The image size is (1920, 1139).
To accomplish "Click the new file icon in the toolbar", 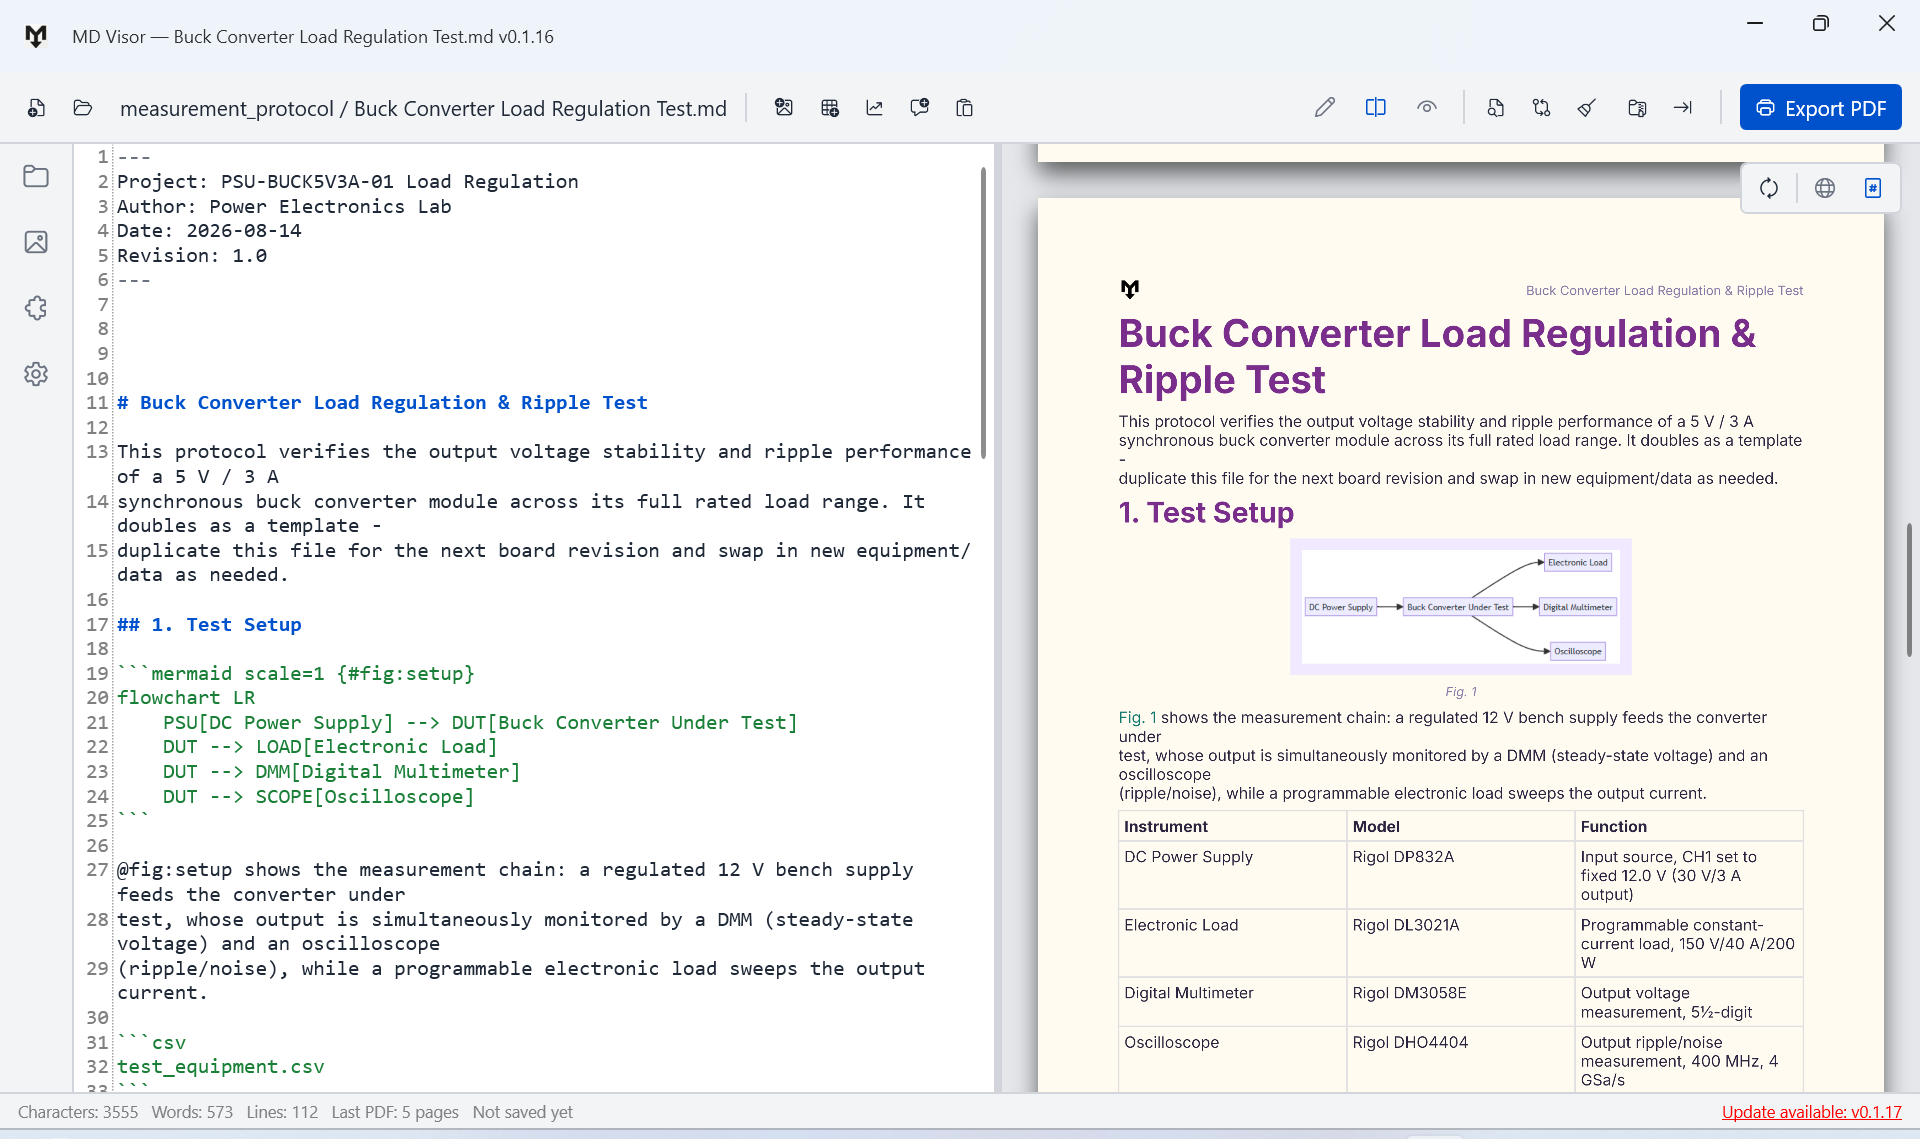I will (36, 108).
